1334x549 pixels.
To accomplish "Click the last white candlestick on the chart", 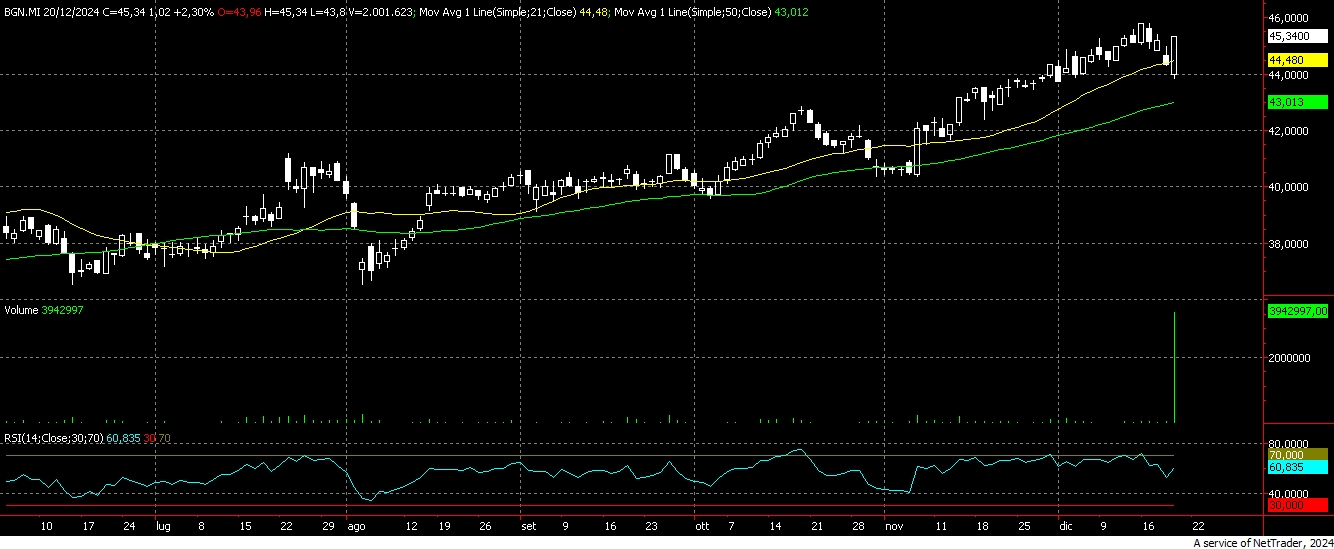I will coord(1174,56).
